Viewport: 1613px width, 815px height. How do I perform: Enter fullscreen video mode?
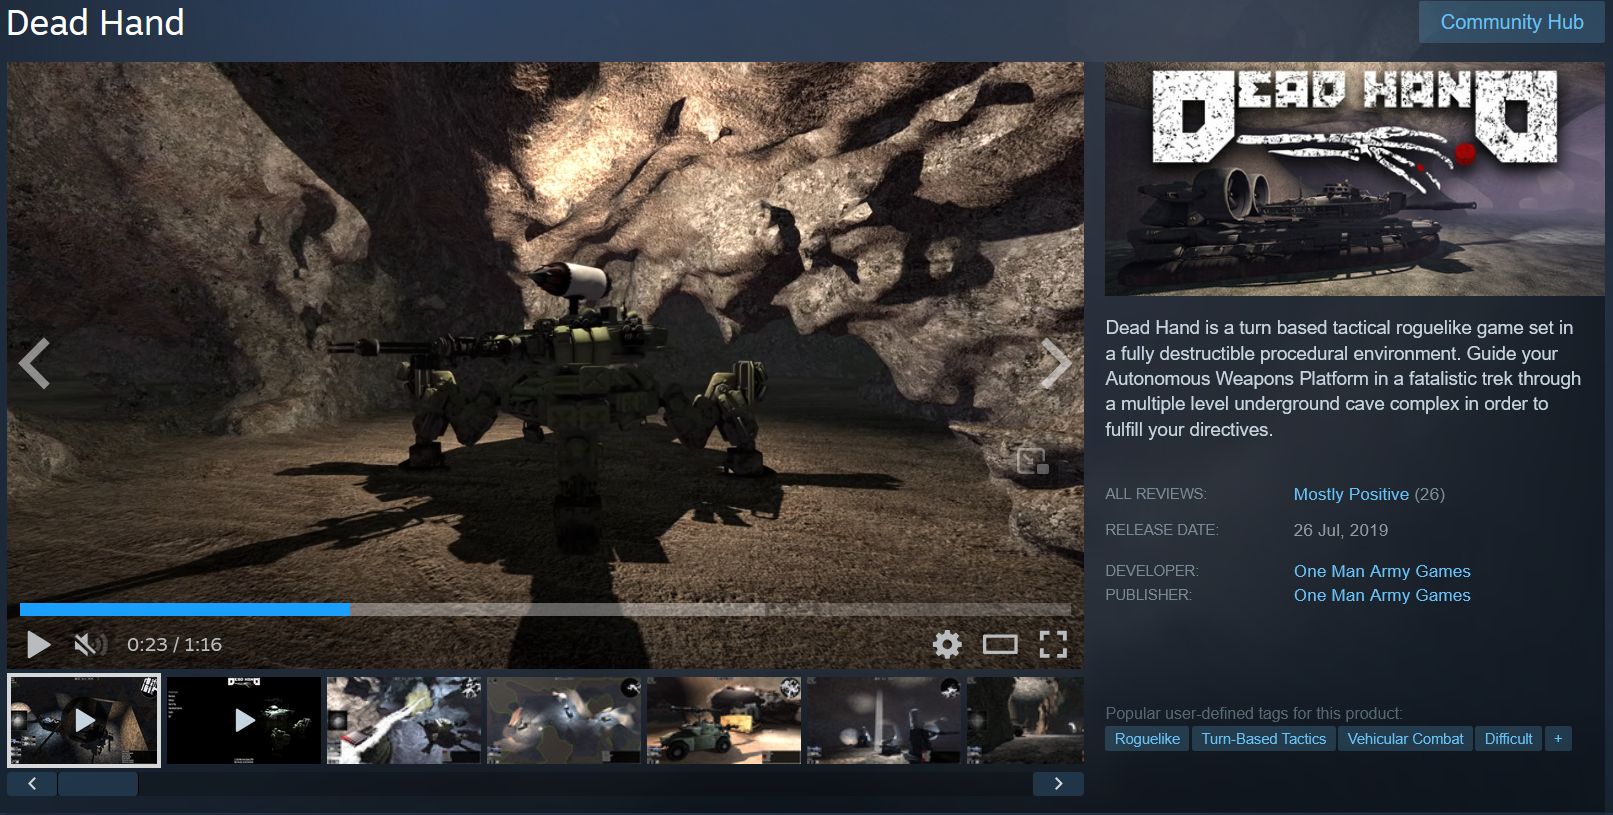tap(1053, 645)
